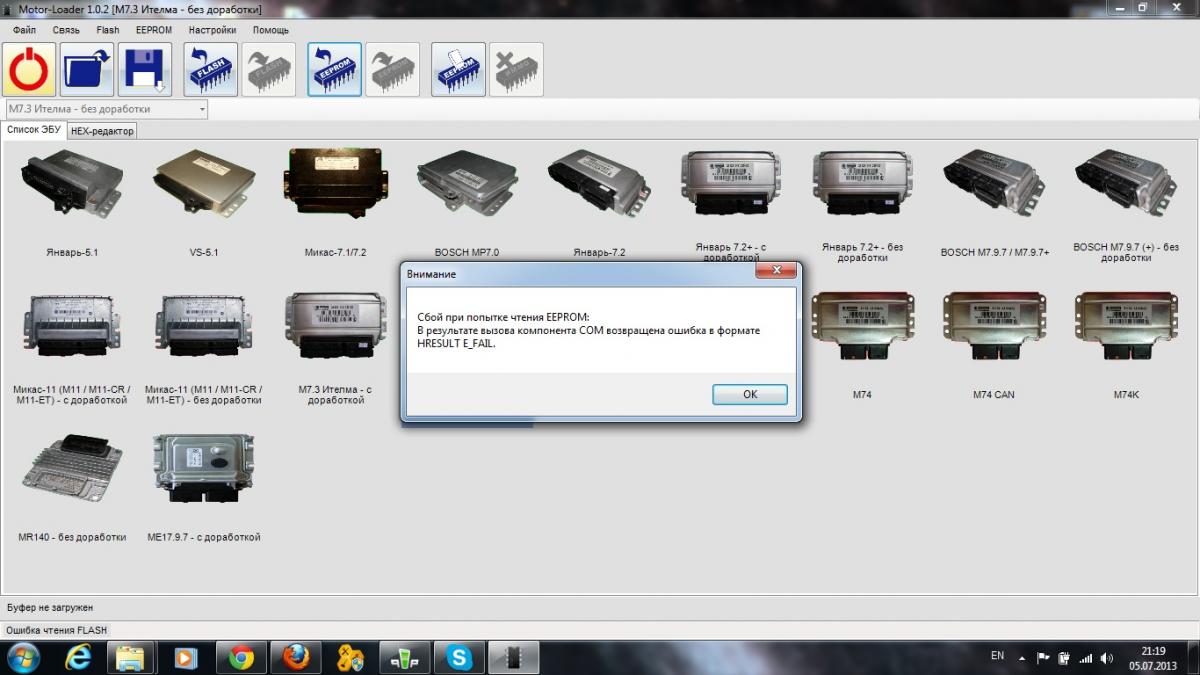The image size is (1200, 675).
Task: Open the Файл menu
Action: click(x=25, y=30)
